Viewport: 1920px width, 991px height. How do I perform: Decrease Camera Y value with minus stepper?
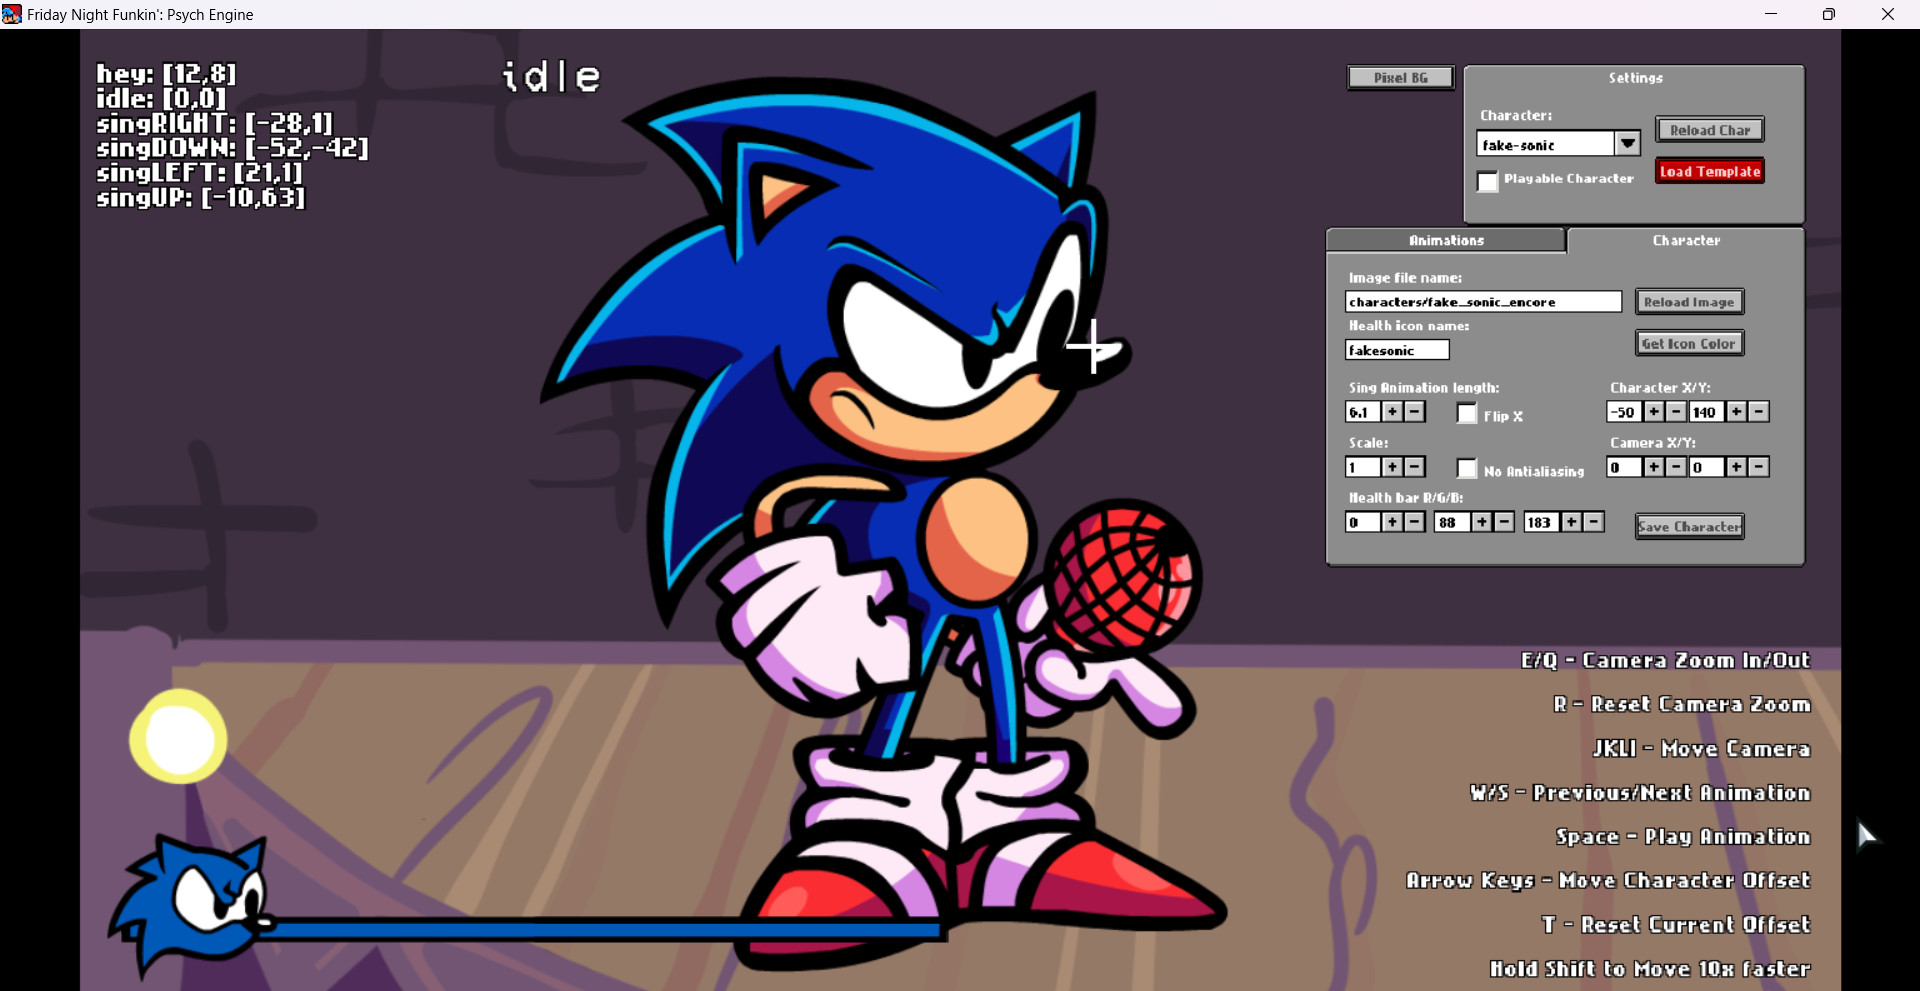click(x=1759, y=467)
